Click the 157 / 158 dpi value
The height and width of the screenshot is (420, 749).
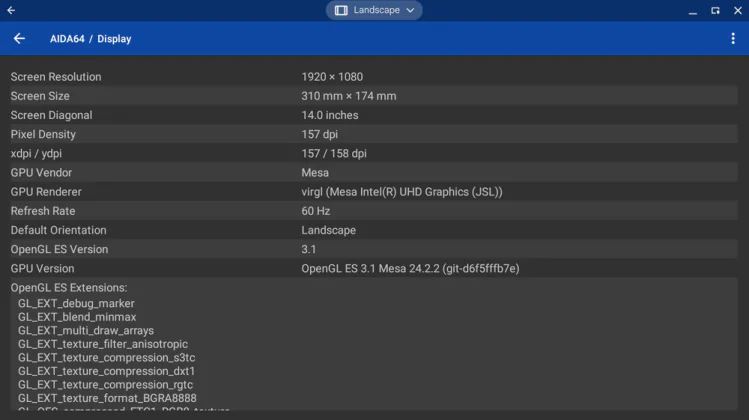click(334, 153)
